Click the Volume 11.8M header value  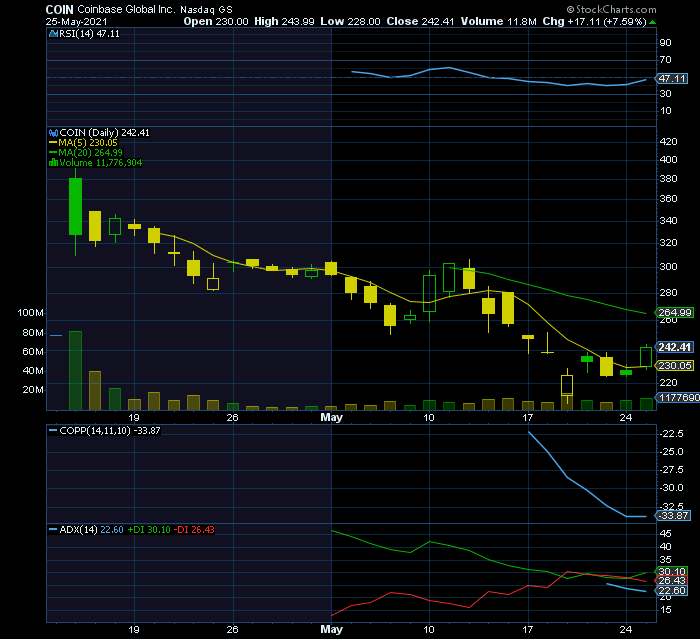[499, 21]
